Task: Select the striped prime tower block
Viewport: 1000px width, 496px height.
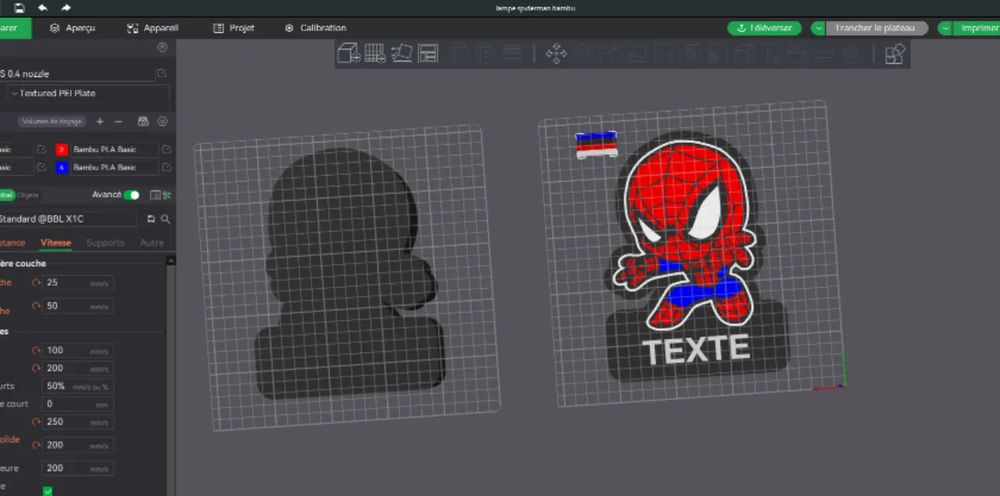Action: [596, 145]
